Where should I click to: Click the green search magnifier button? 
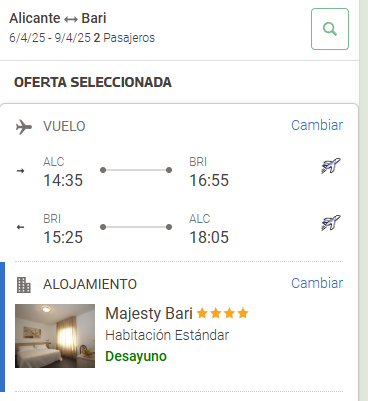click(x=330, y=29)
